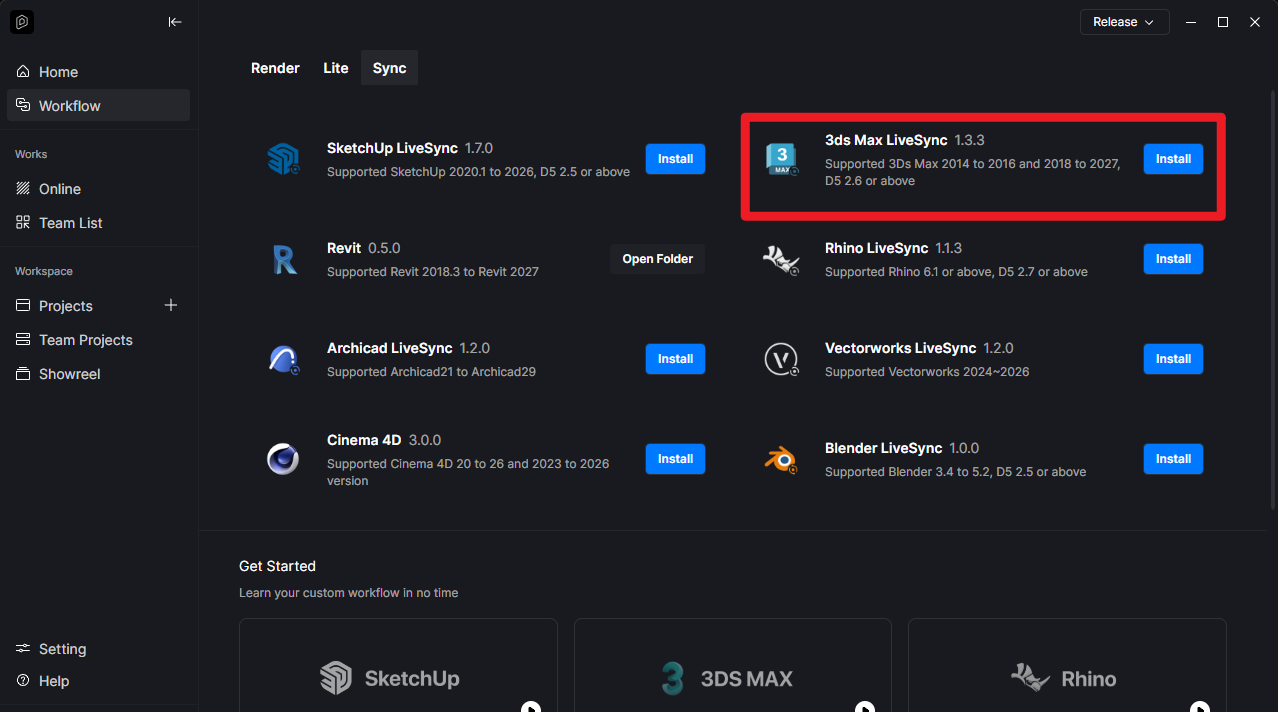
Task: Open the SketchUp tutorial card
Action: coord(398,665)
